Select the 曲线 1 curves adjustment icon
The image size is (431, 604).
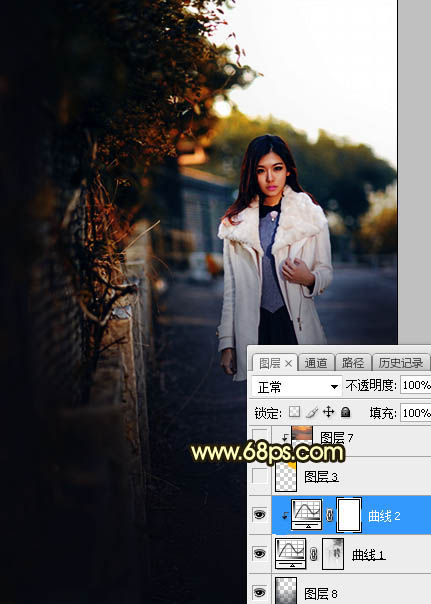click(291, 554)
